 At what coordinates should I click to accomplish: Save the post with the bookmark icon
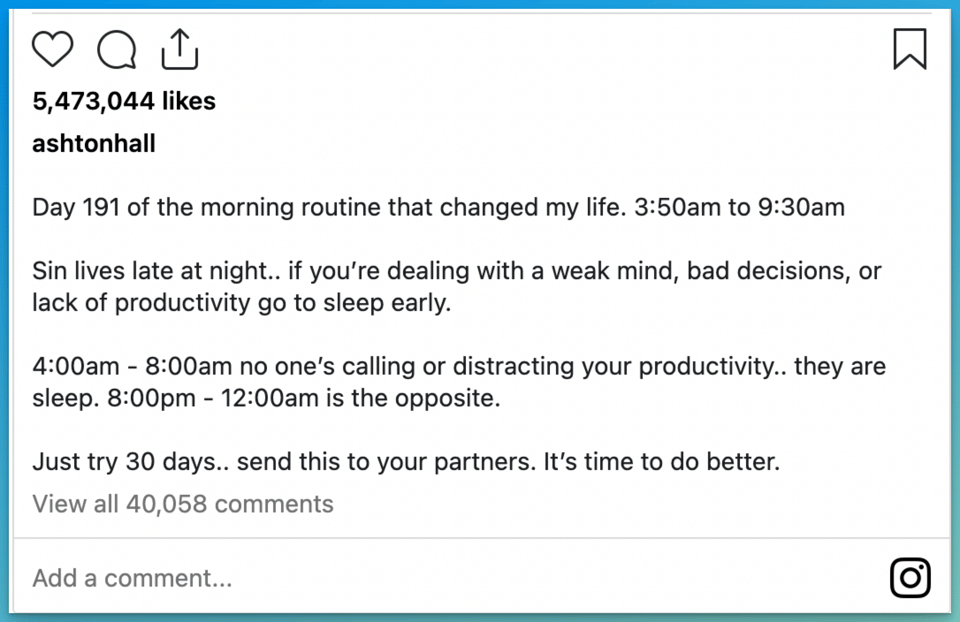click(x=909, y=49)
